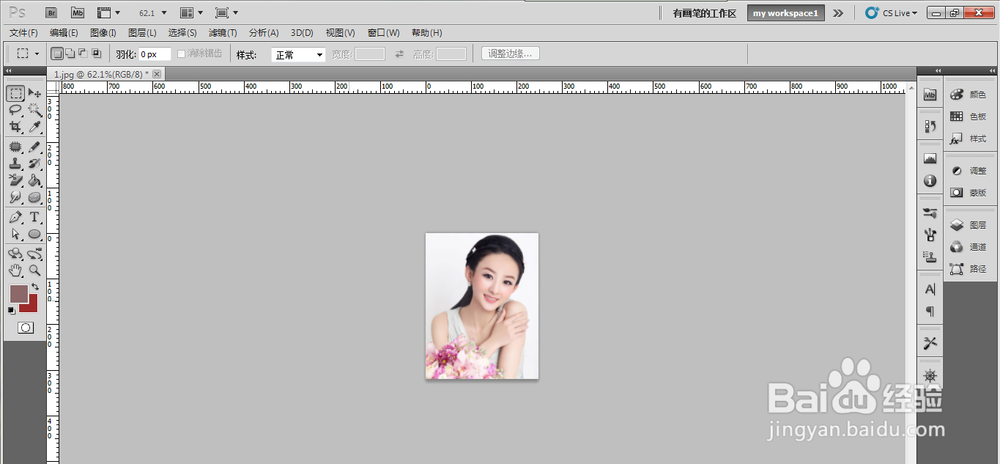Open the 图像(I) menu

[x=103, y=33]
